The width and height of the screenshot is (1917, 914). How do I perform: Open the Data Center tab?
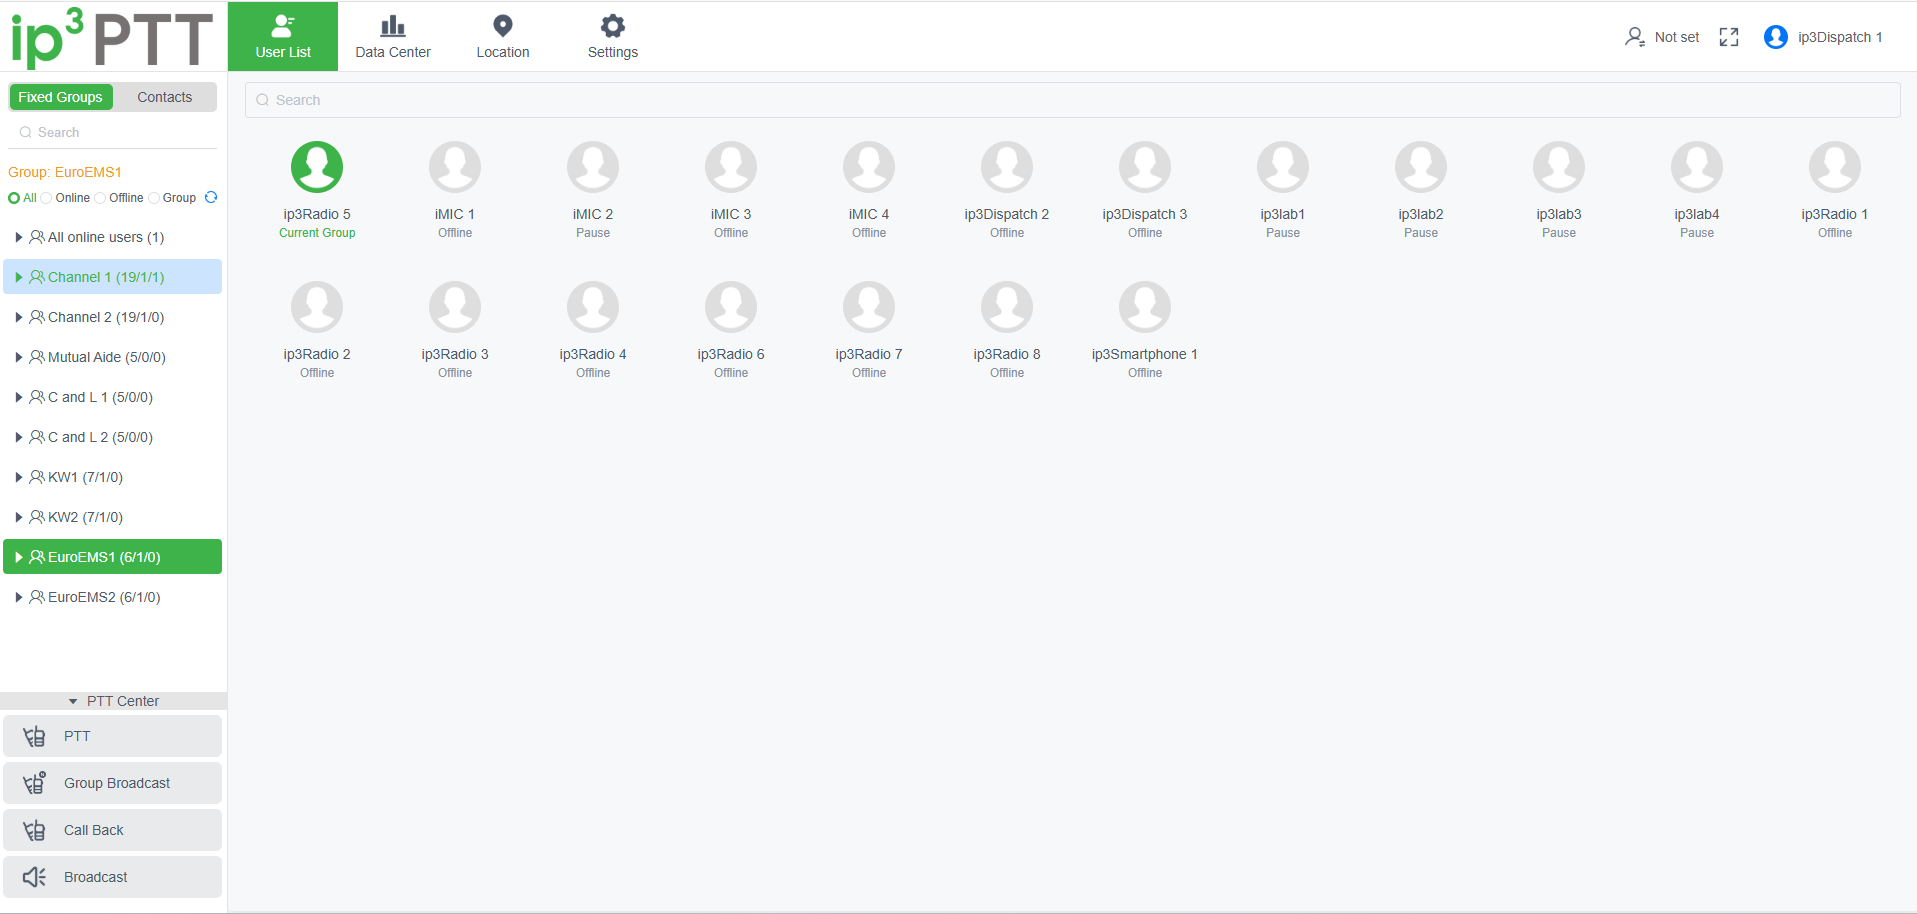(x=393, y=36)
